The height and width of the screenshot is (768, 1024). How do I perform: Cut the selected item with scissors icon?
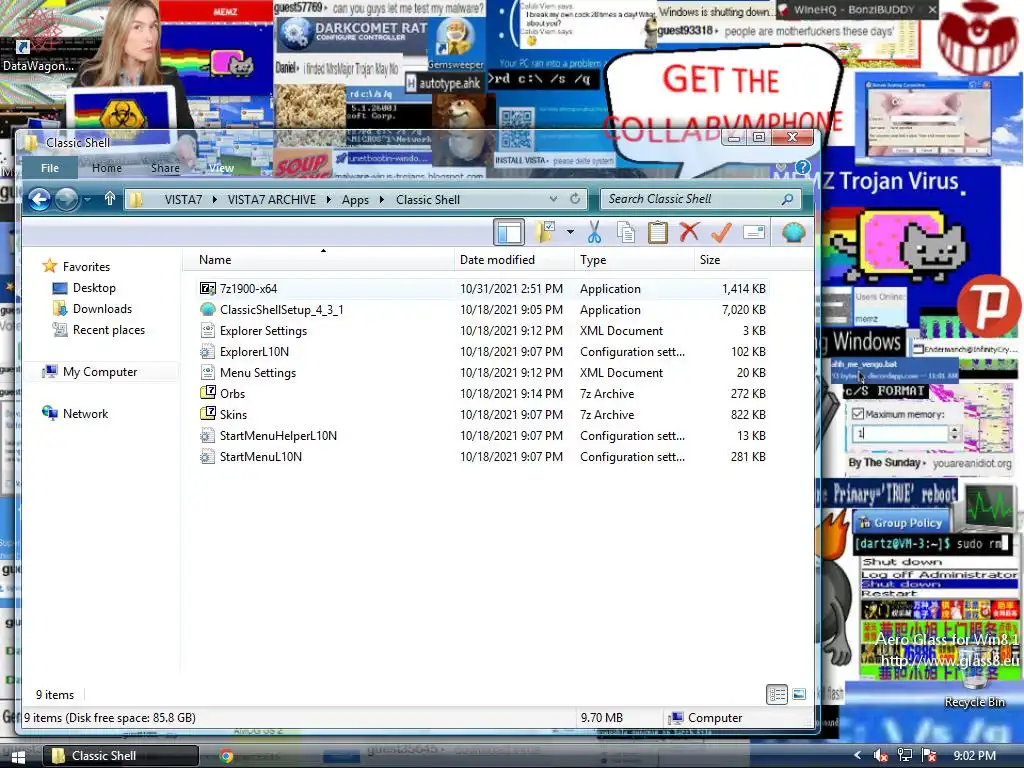pos(594,232)
